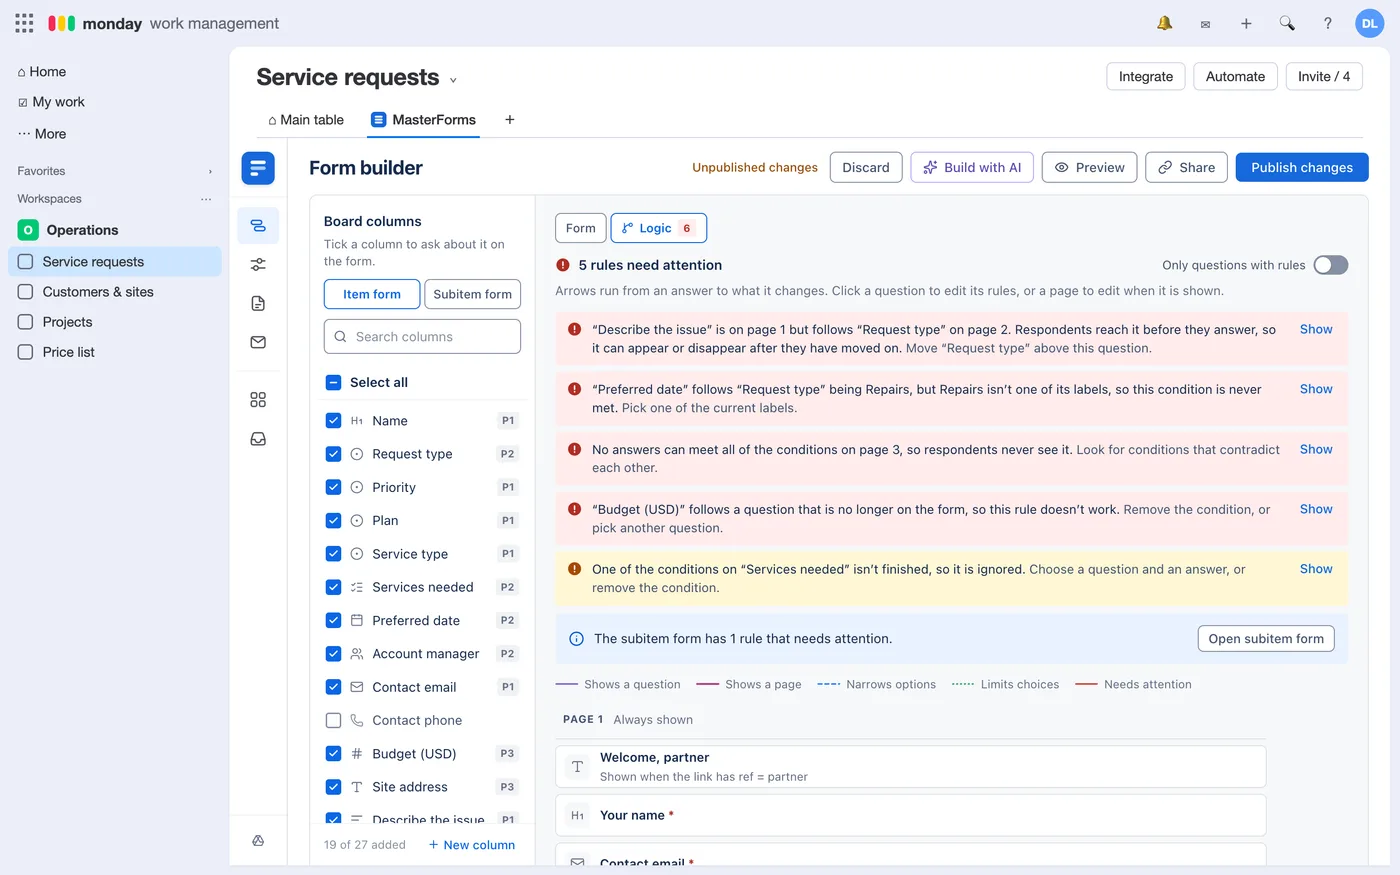Open the app switcher grid icon

click(x=24, y=23)
